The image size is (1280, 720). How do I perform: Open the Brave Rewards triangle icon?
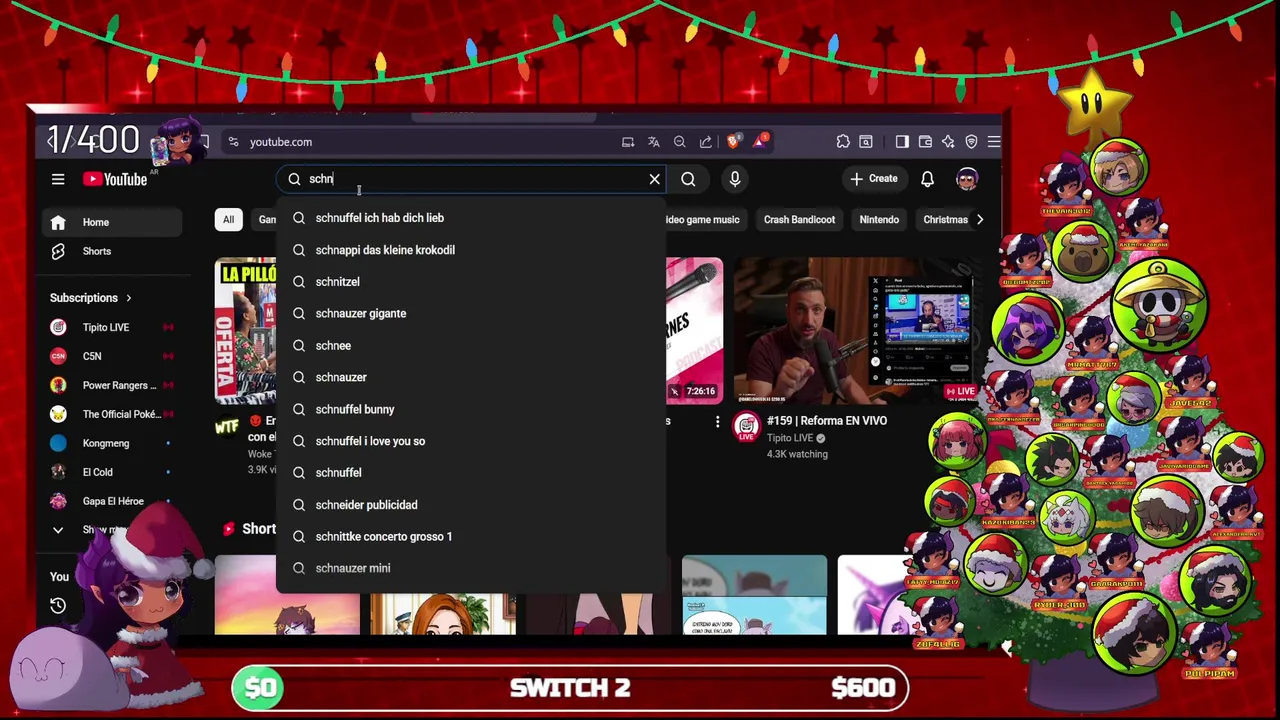pos(760,141)
